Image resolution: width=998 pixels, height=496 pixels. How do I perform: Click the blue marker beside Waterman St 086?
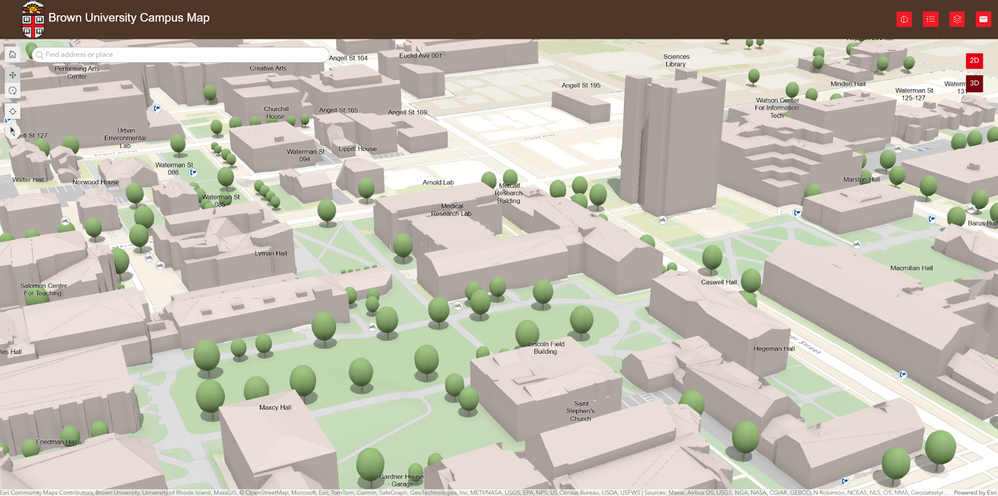pos(193,172)
